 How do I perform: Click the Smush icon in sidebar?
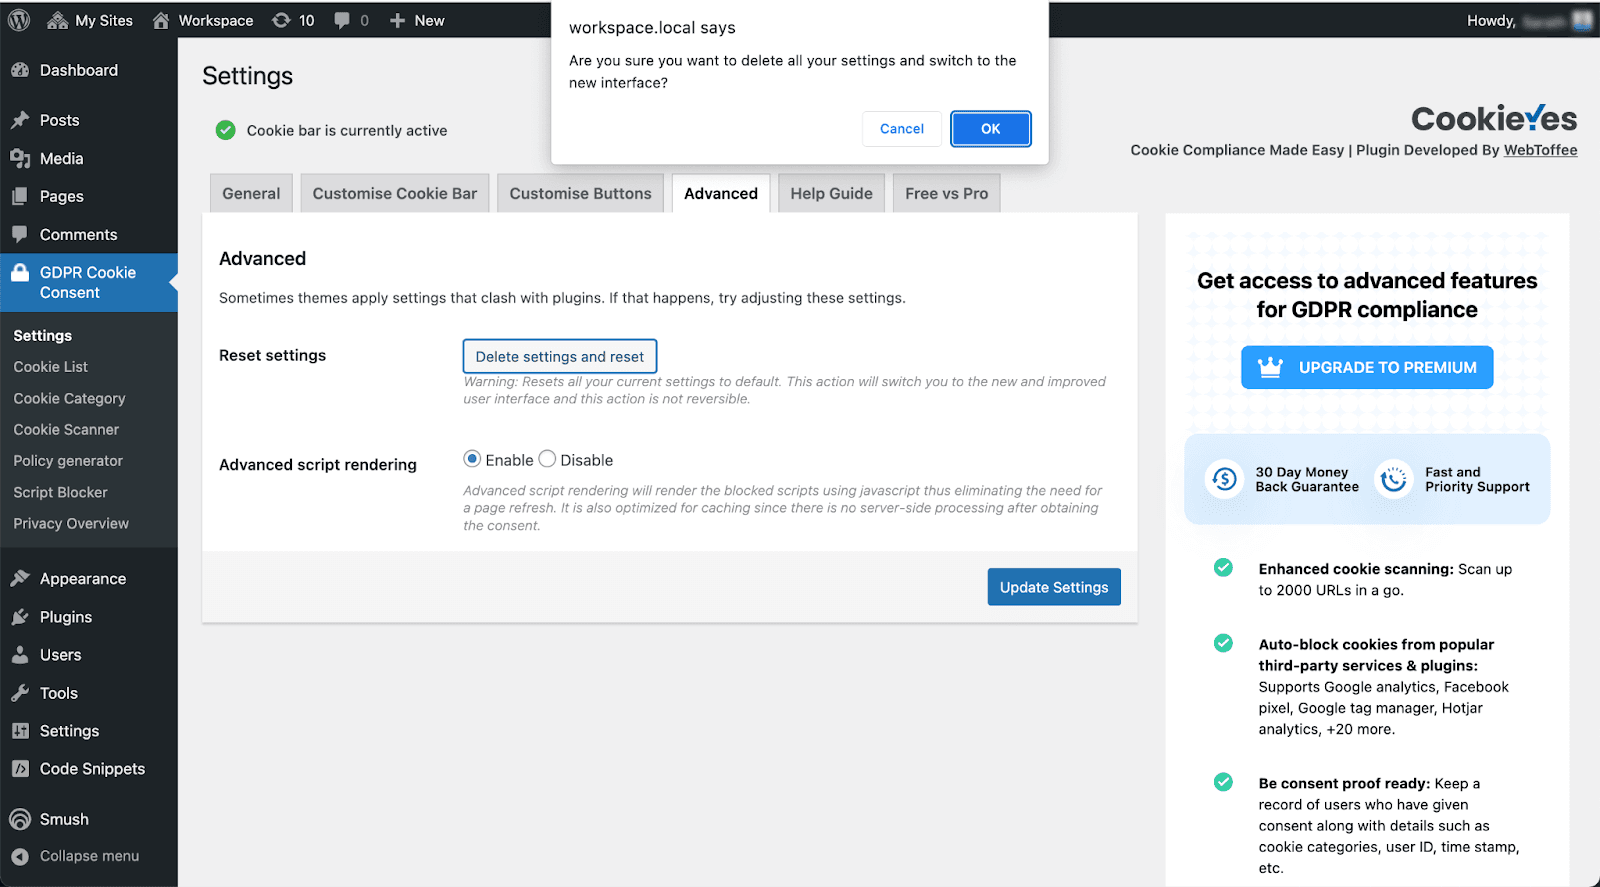pyautogui.click(x=20, y=819)
